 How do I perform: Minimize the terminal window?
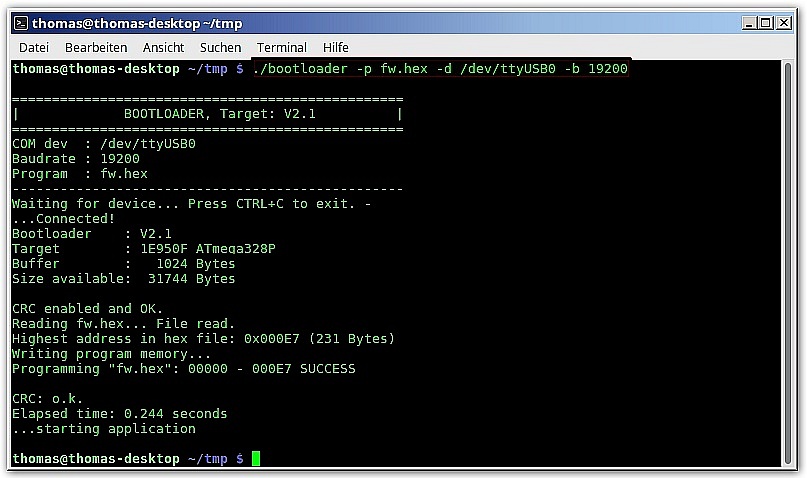click(749, 23)
